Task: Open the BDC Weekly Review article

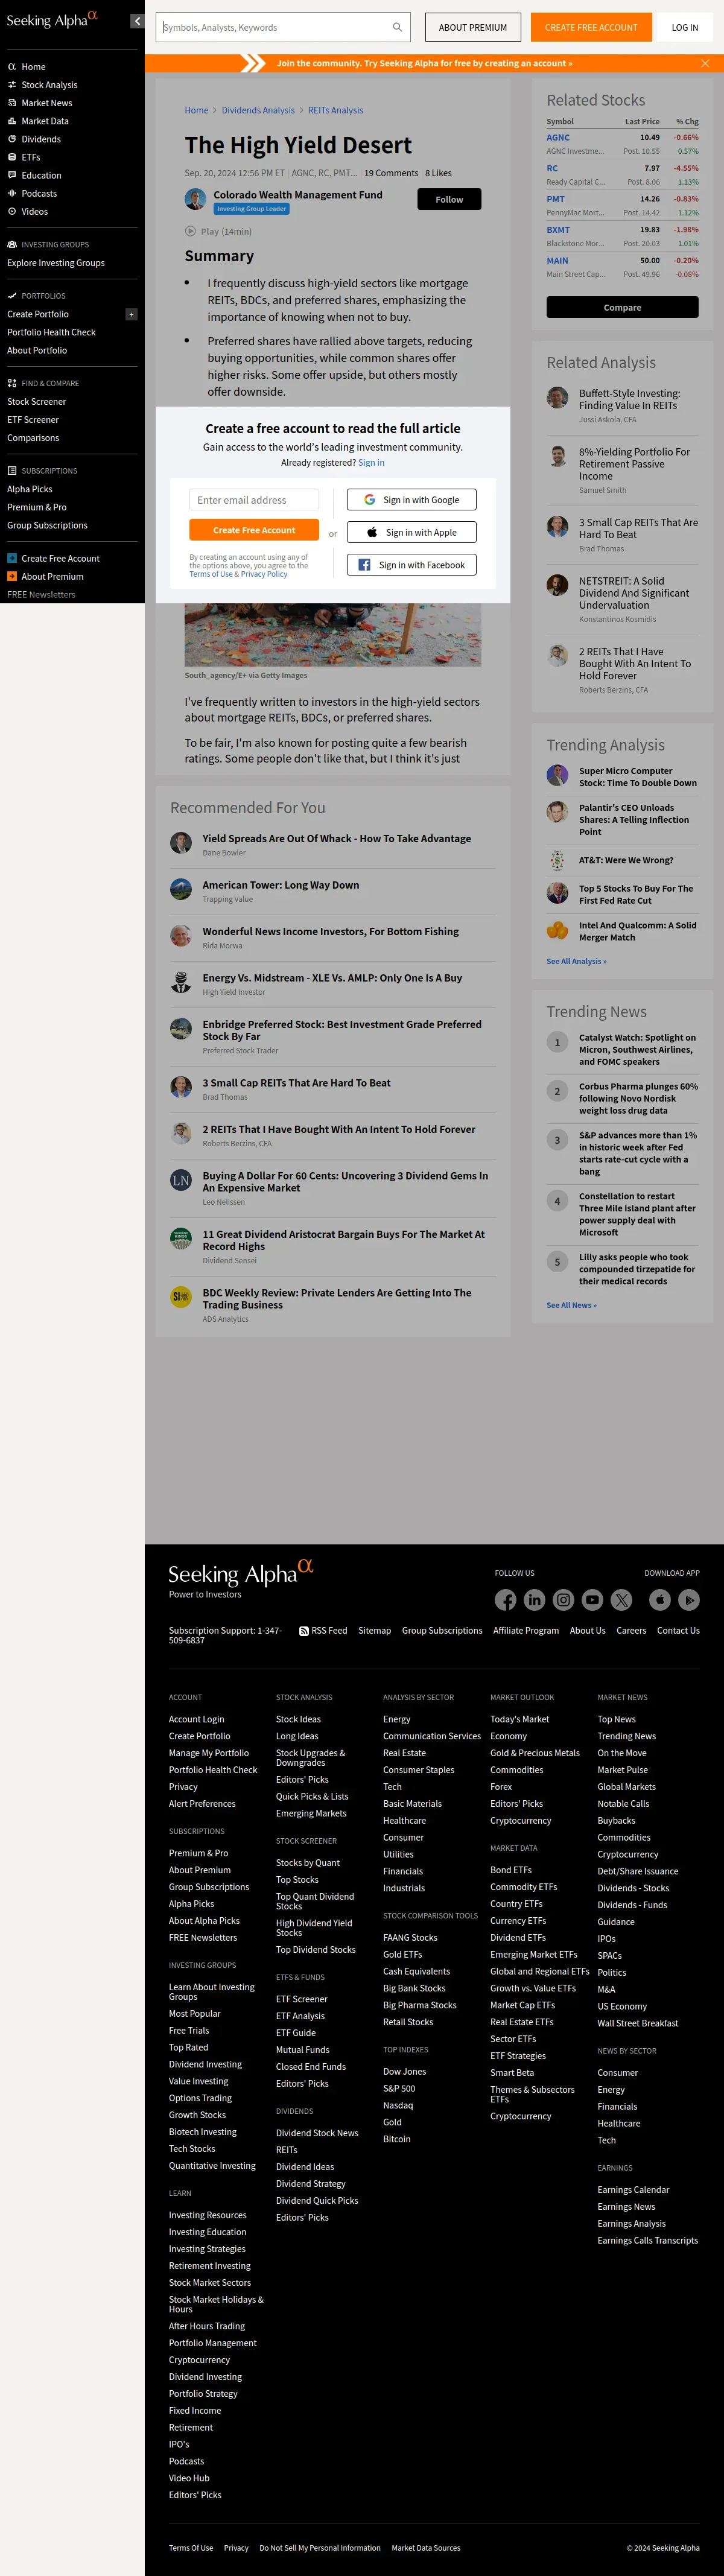Action: 337,1298
